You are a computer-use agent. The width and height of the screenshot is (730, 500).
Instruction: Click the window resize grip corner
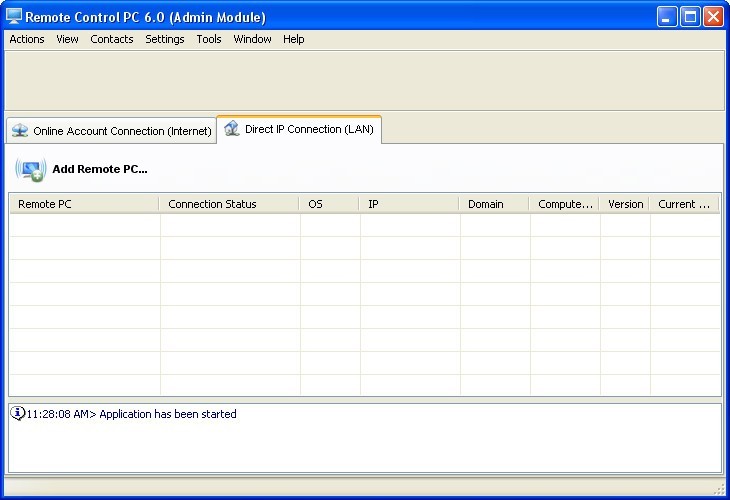[x=719, y=488]
